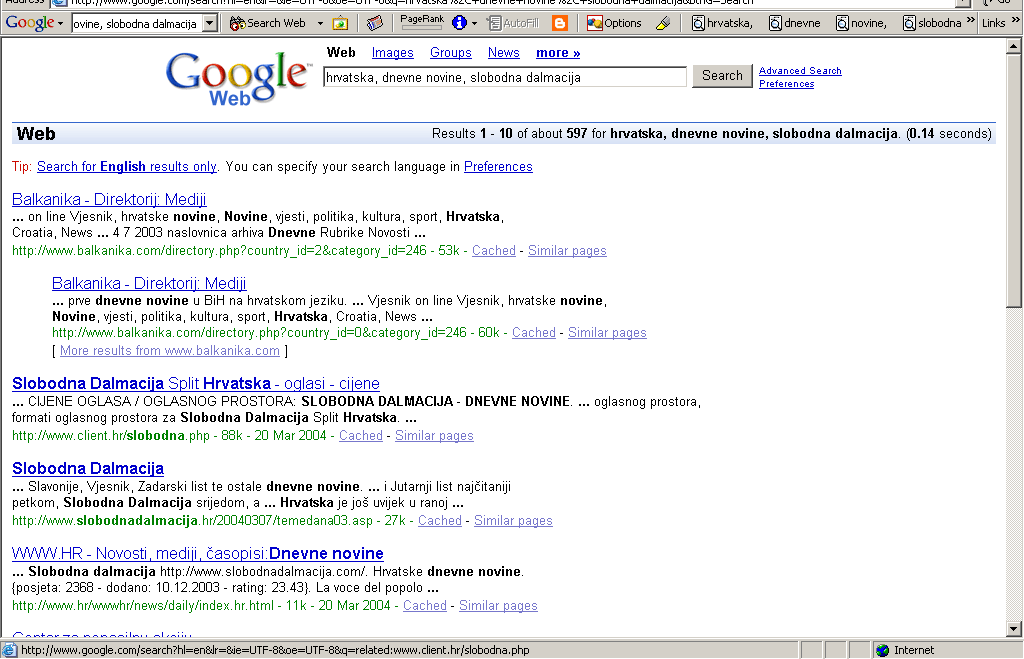This screenshot has height=659, width=1024.
Task: Click the main Google search query field
Action: tap(504, 77)
